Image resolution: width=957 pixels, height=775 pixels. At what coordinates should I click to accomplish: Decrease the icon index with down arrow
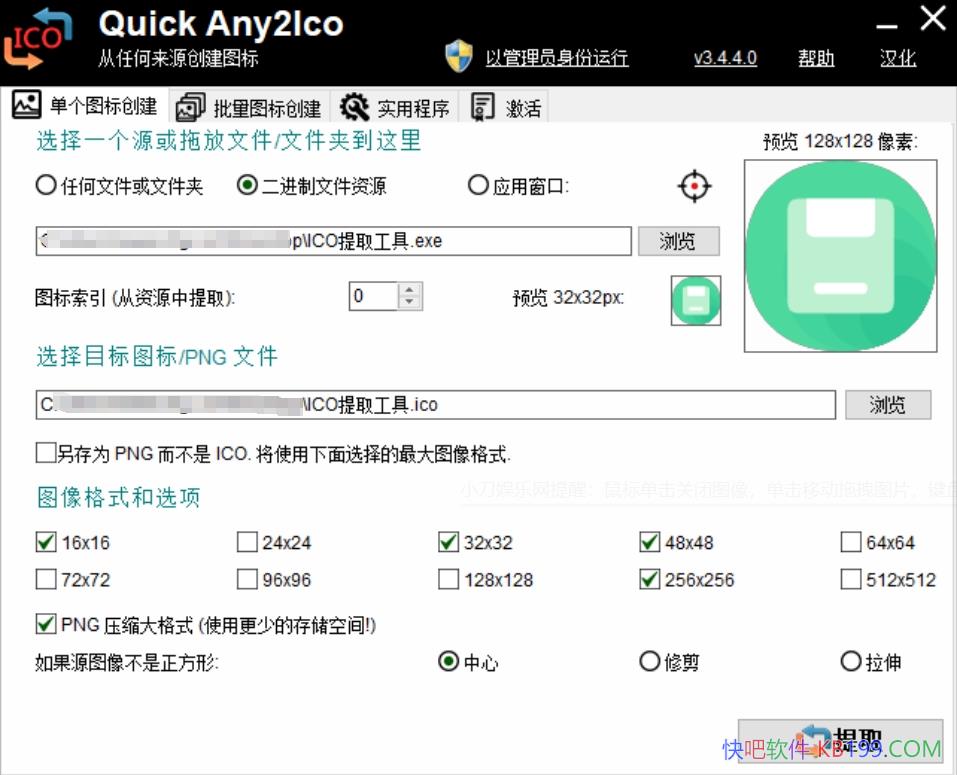click(x=410, y=302)
